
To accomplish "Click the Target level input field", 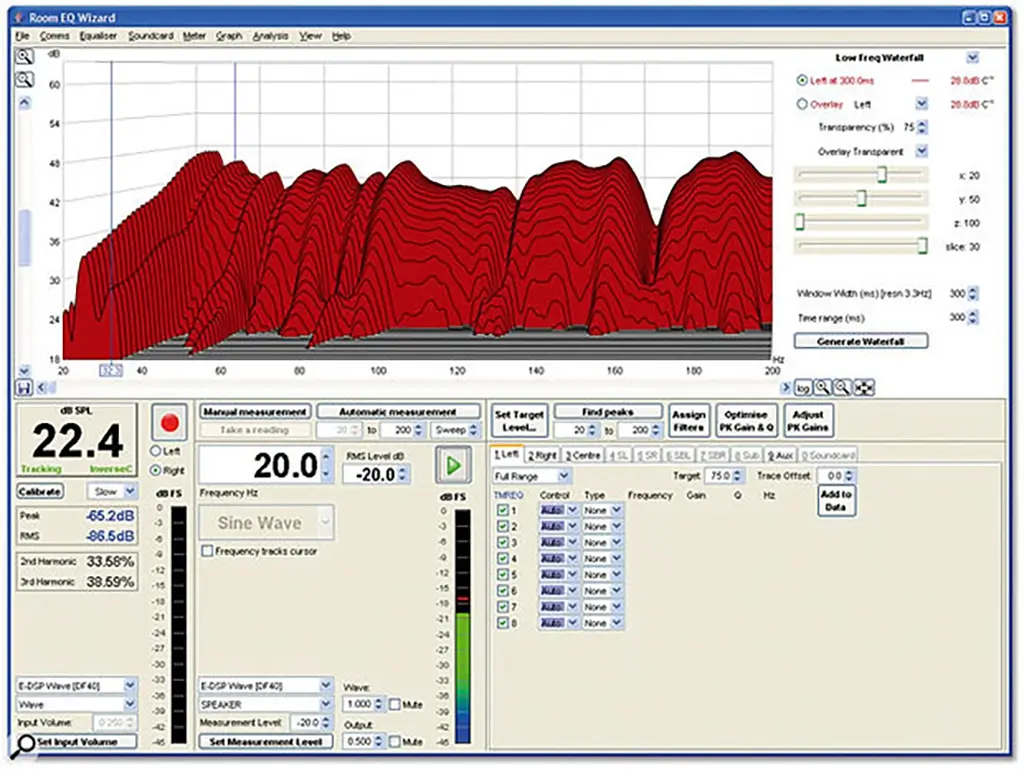I will (x=719, y=475).
